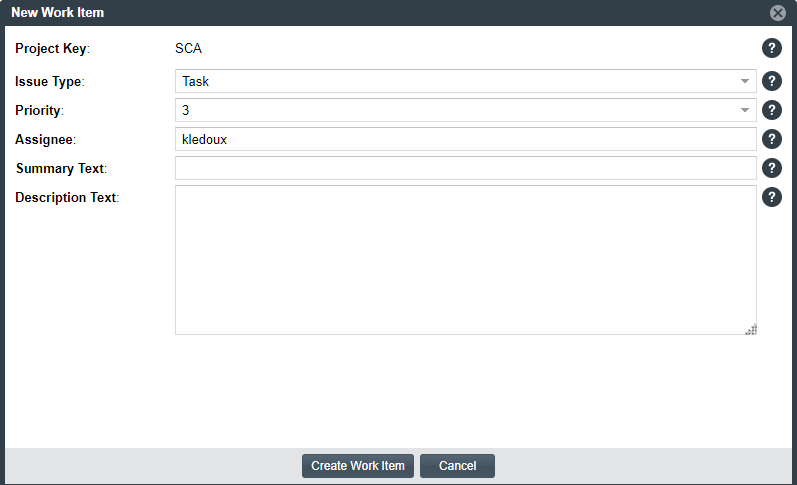
Task: Focus the empty Summary Text input
Action: coord(465,168)
